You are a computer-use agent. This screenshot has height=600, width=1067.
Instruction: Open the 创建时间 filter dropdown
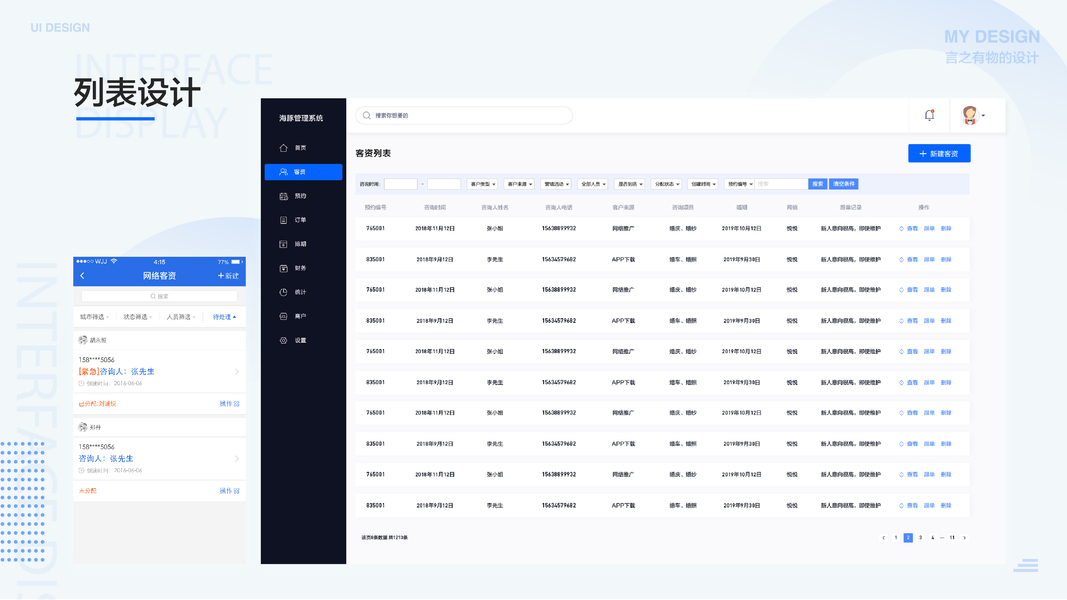pyautogui.click(x=703, y=184)
